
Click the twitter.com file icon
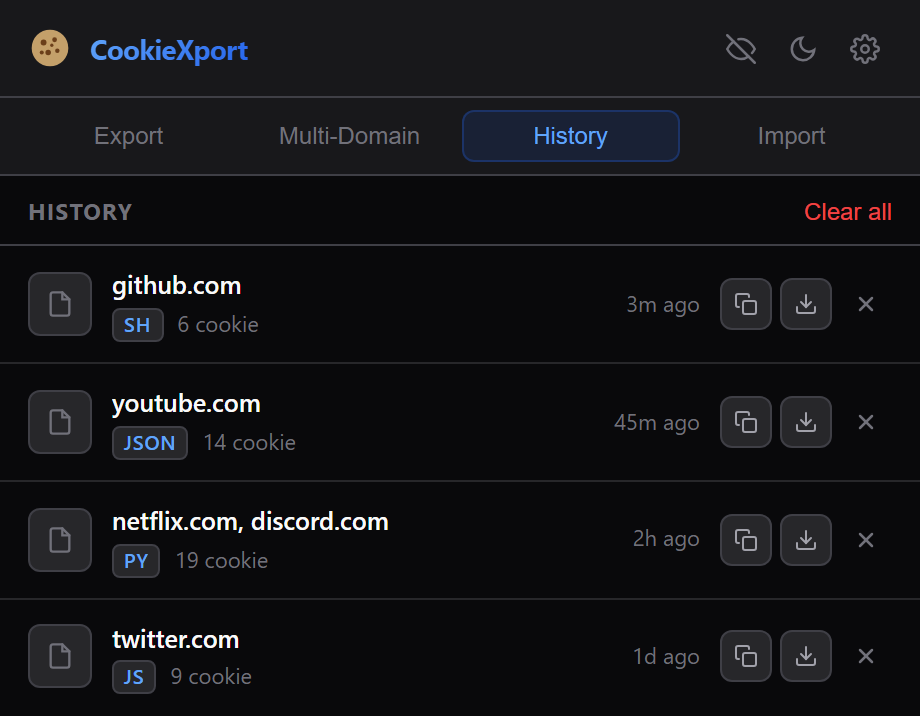[60, 656]
